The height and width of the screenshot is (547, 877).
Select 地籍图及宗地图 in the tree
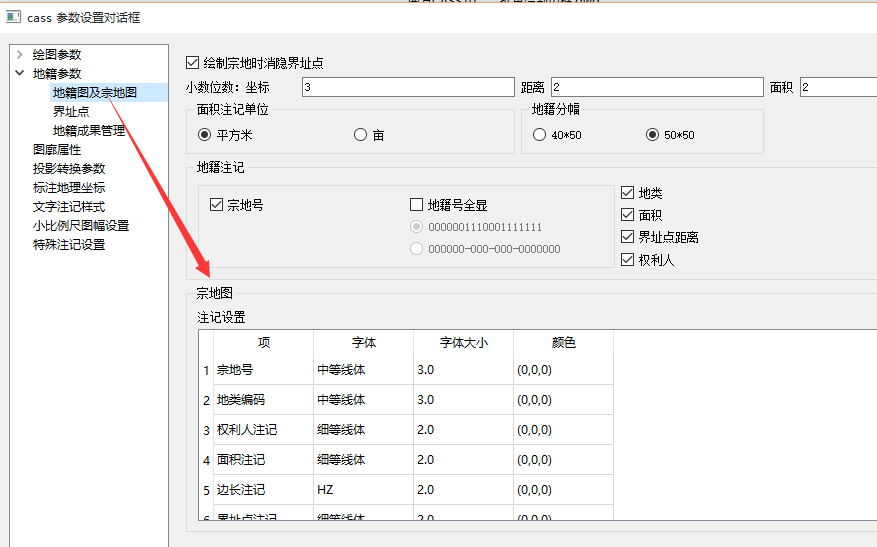point(95,92)
